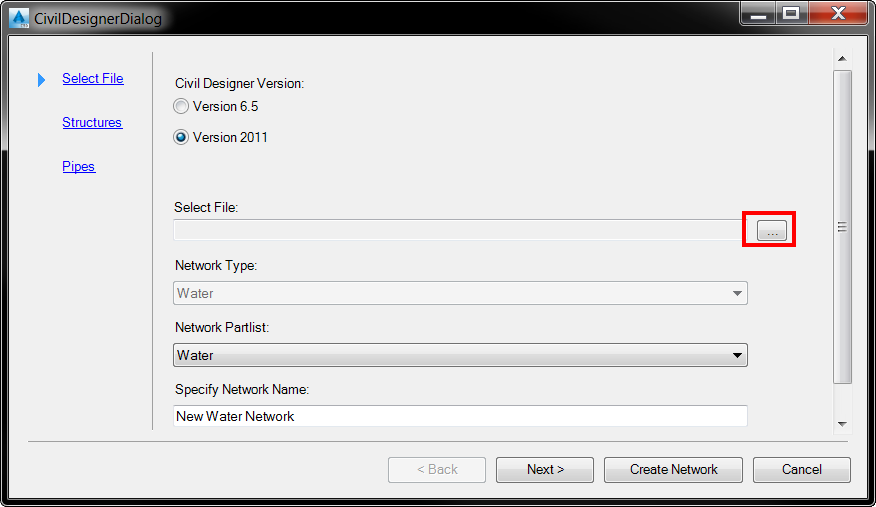
Task: Click the Next > button
Action: (x=545, y=470)
